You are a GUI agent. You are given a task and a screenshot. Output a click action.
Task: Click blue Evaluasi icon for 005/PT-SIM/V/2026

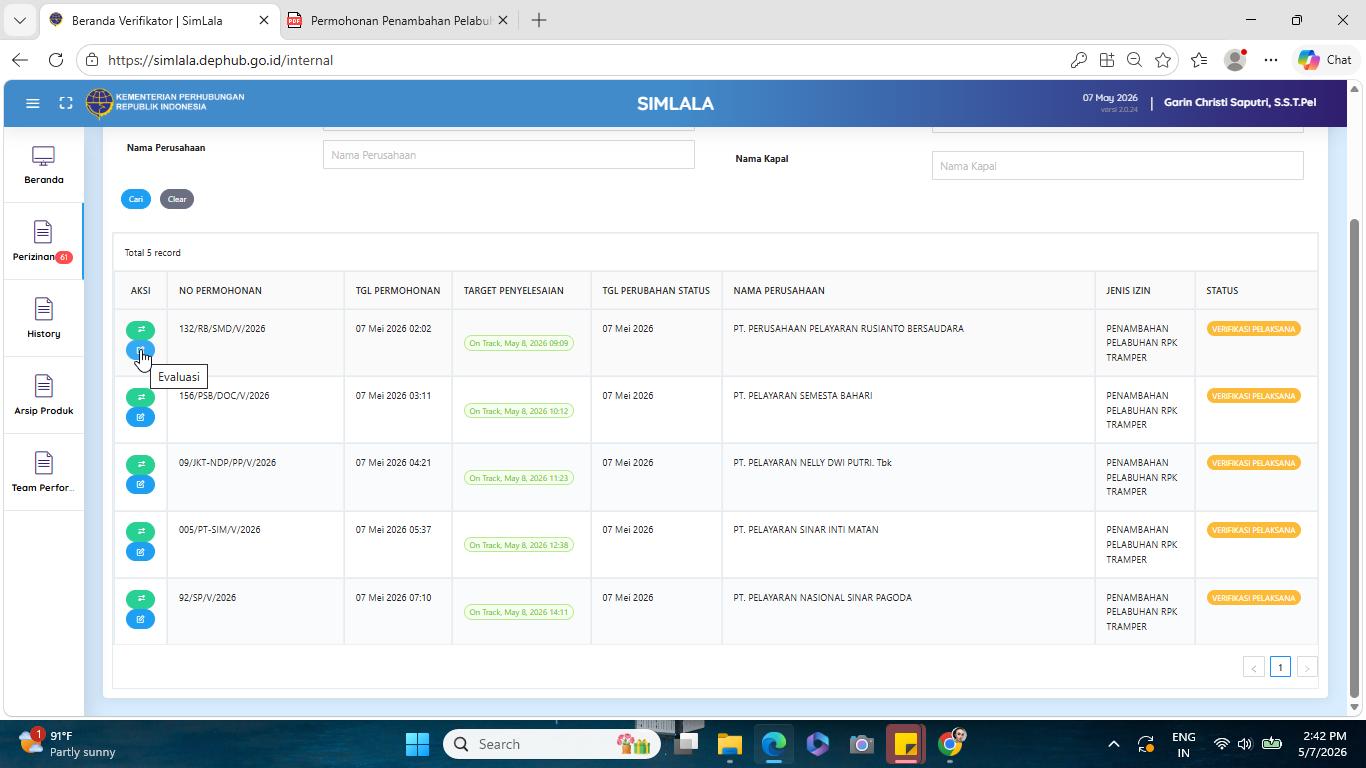pyautogui.click(x=140, y=551)
